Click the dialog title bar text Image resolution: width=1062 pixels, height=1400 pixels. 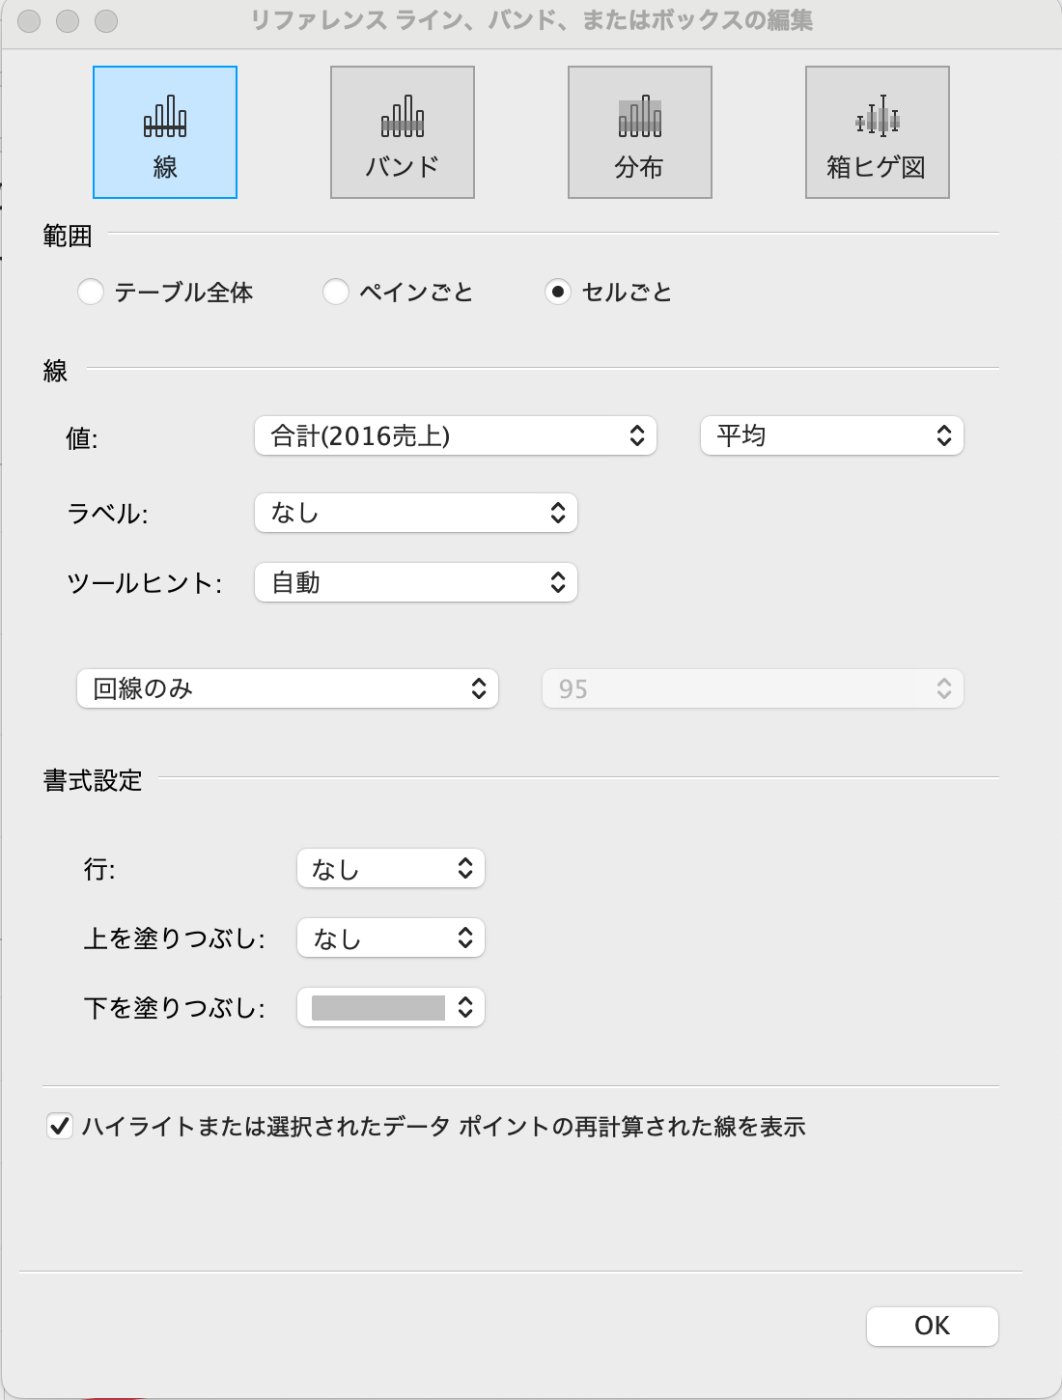[531, 20]
